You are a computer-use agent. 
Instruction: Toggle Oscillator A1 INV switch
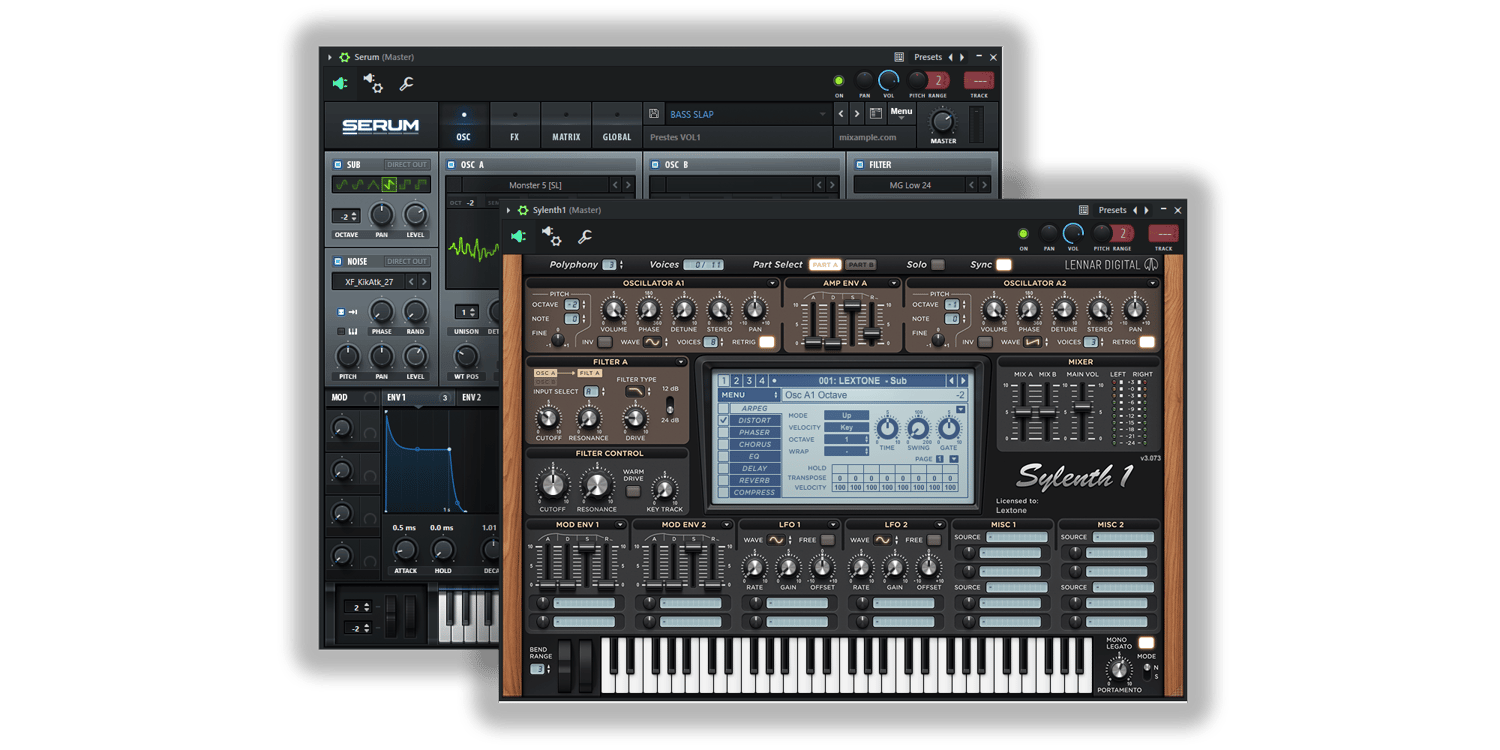click(x=605, y=342)
